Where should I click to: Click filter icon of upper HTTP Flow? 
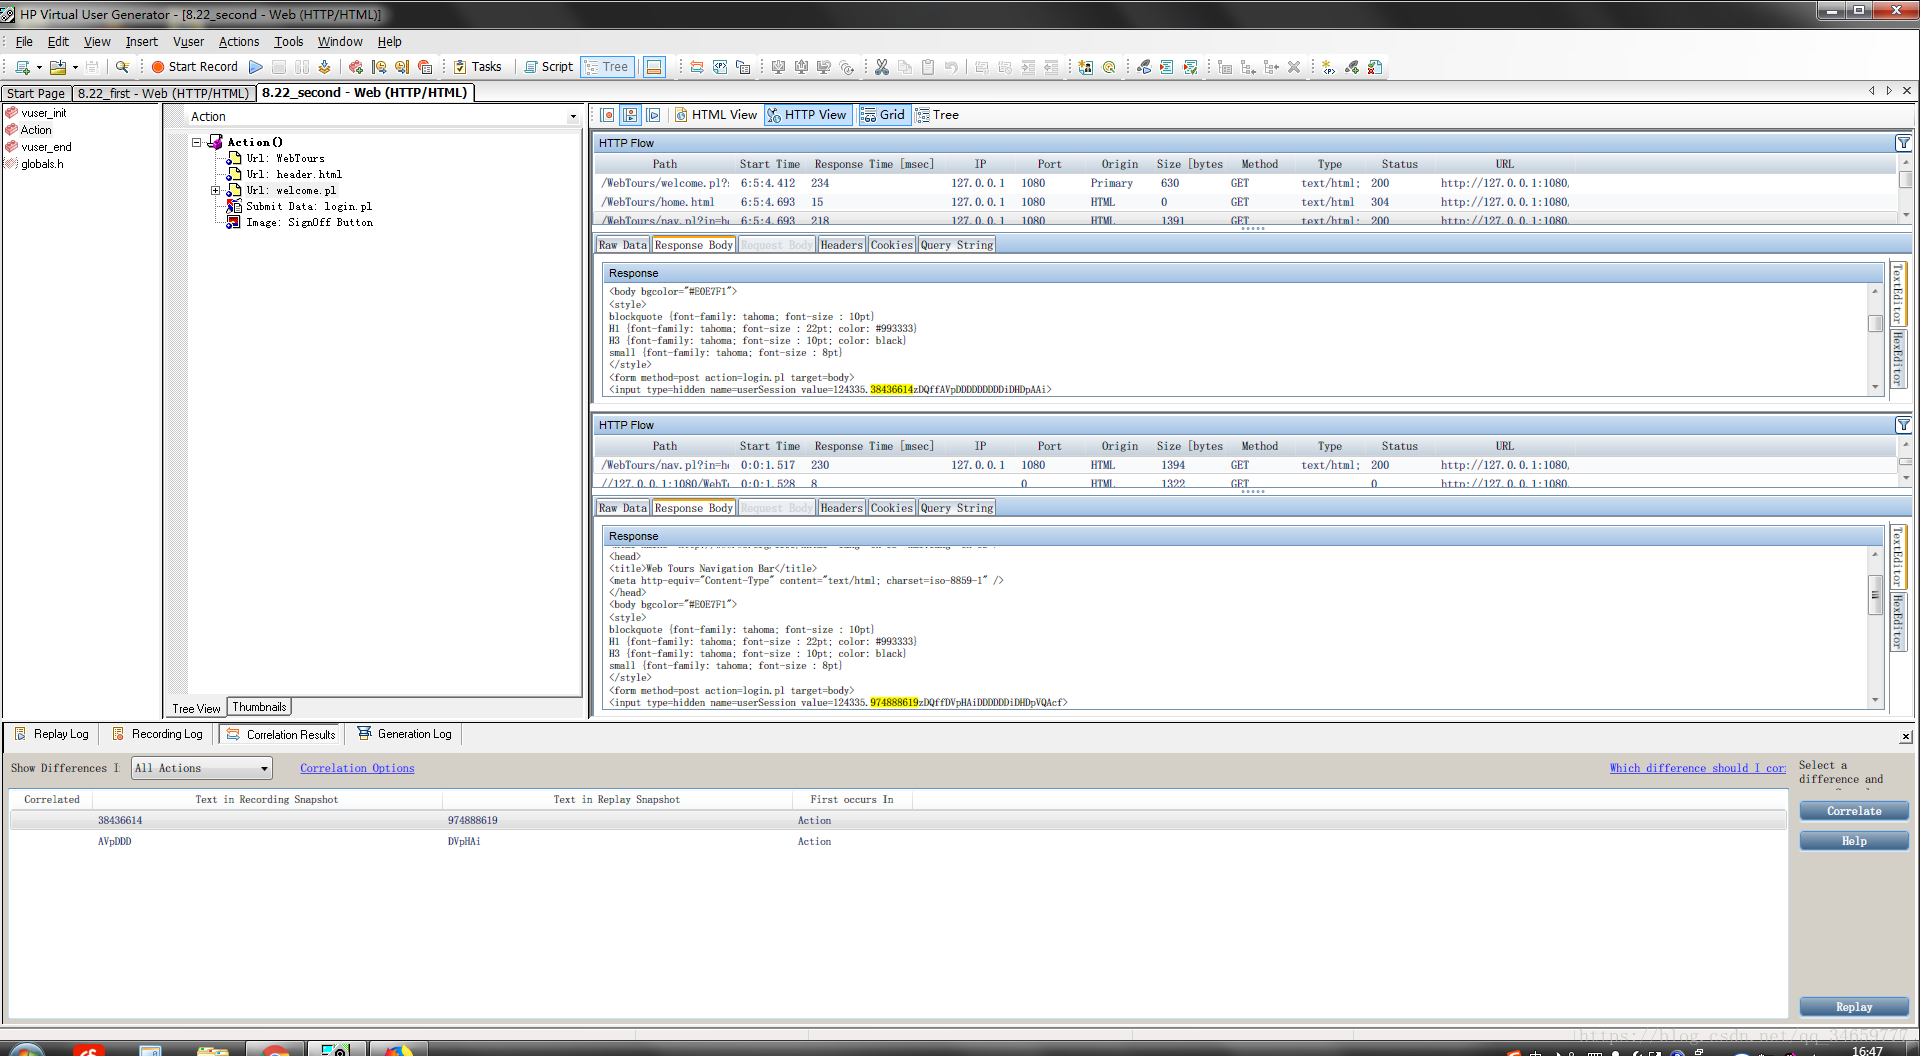click(x=1903, y=143)
